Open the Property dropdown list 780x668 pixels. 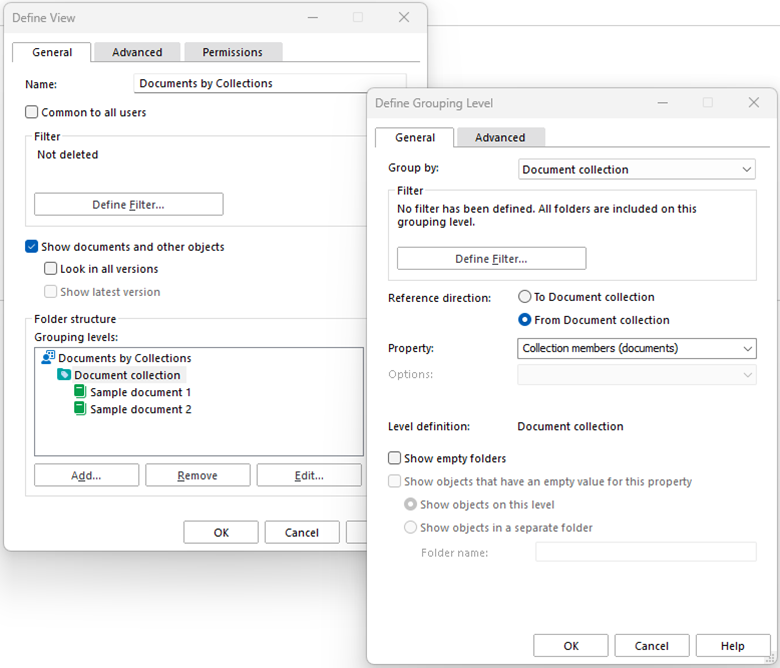click(637, 348)
